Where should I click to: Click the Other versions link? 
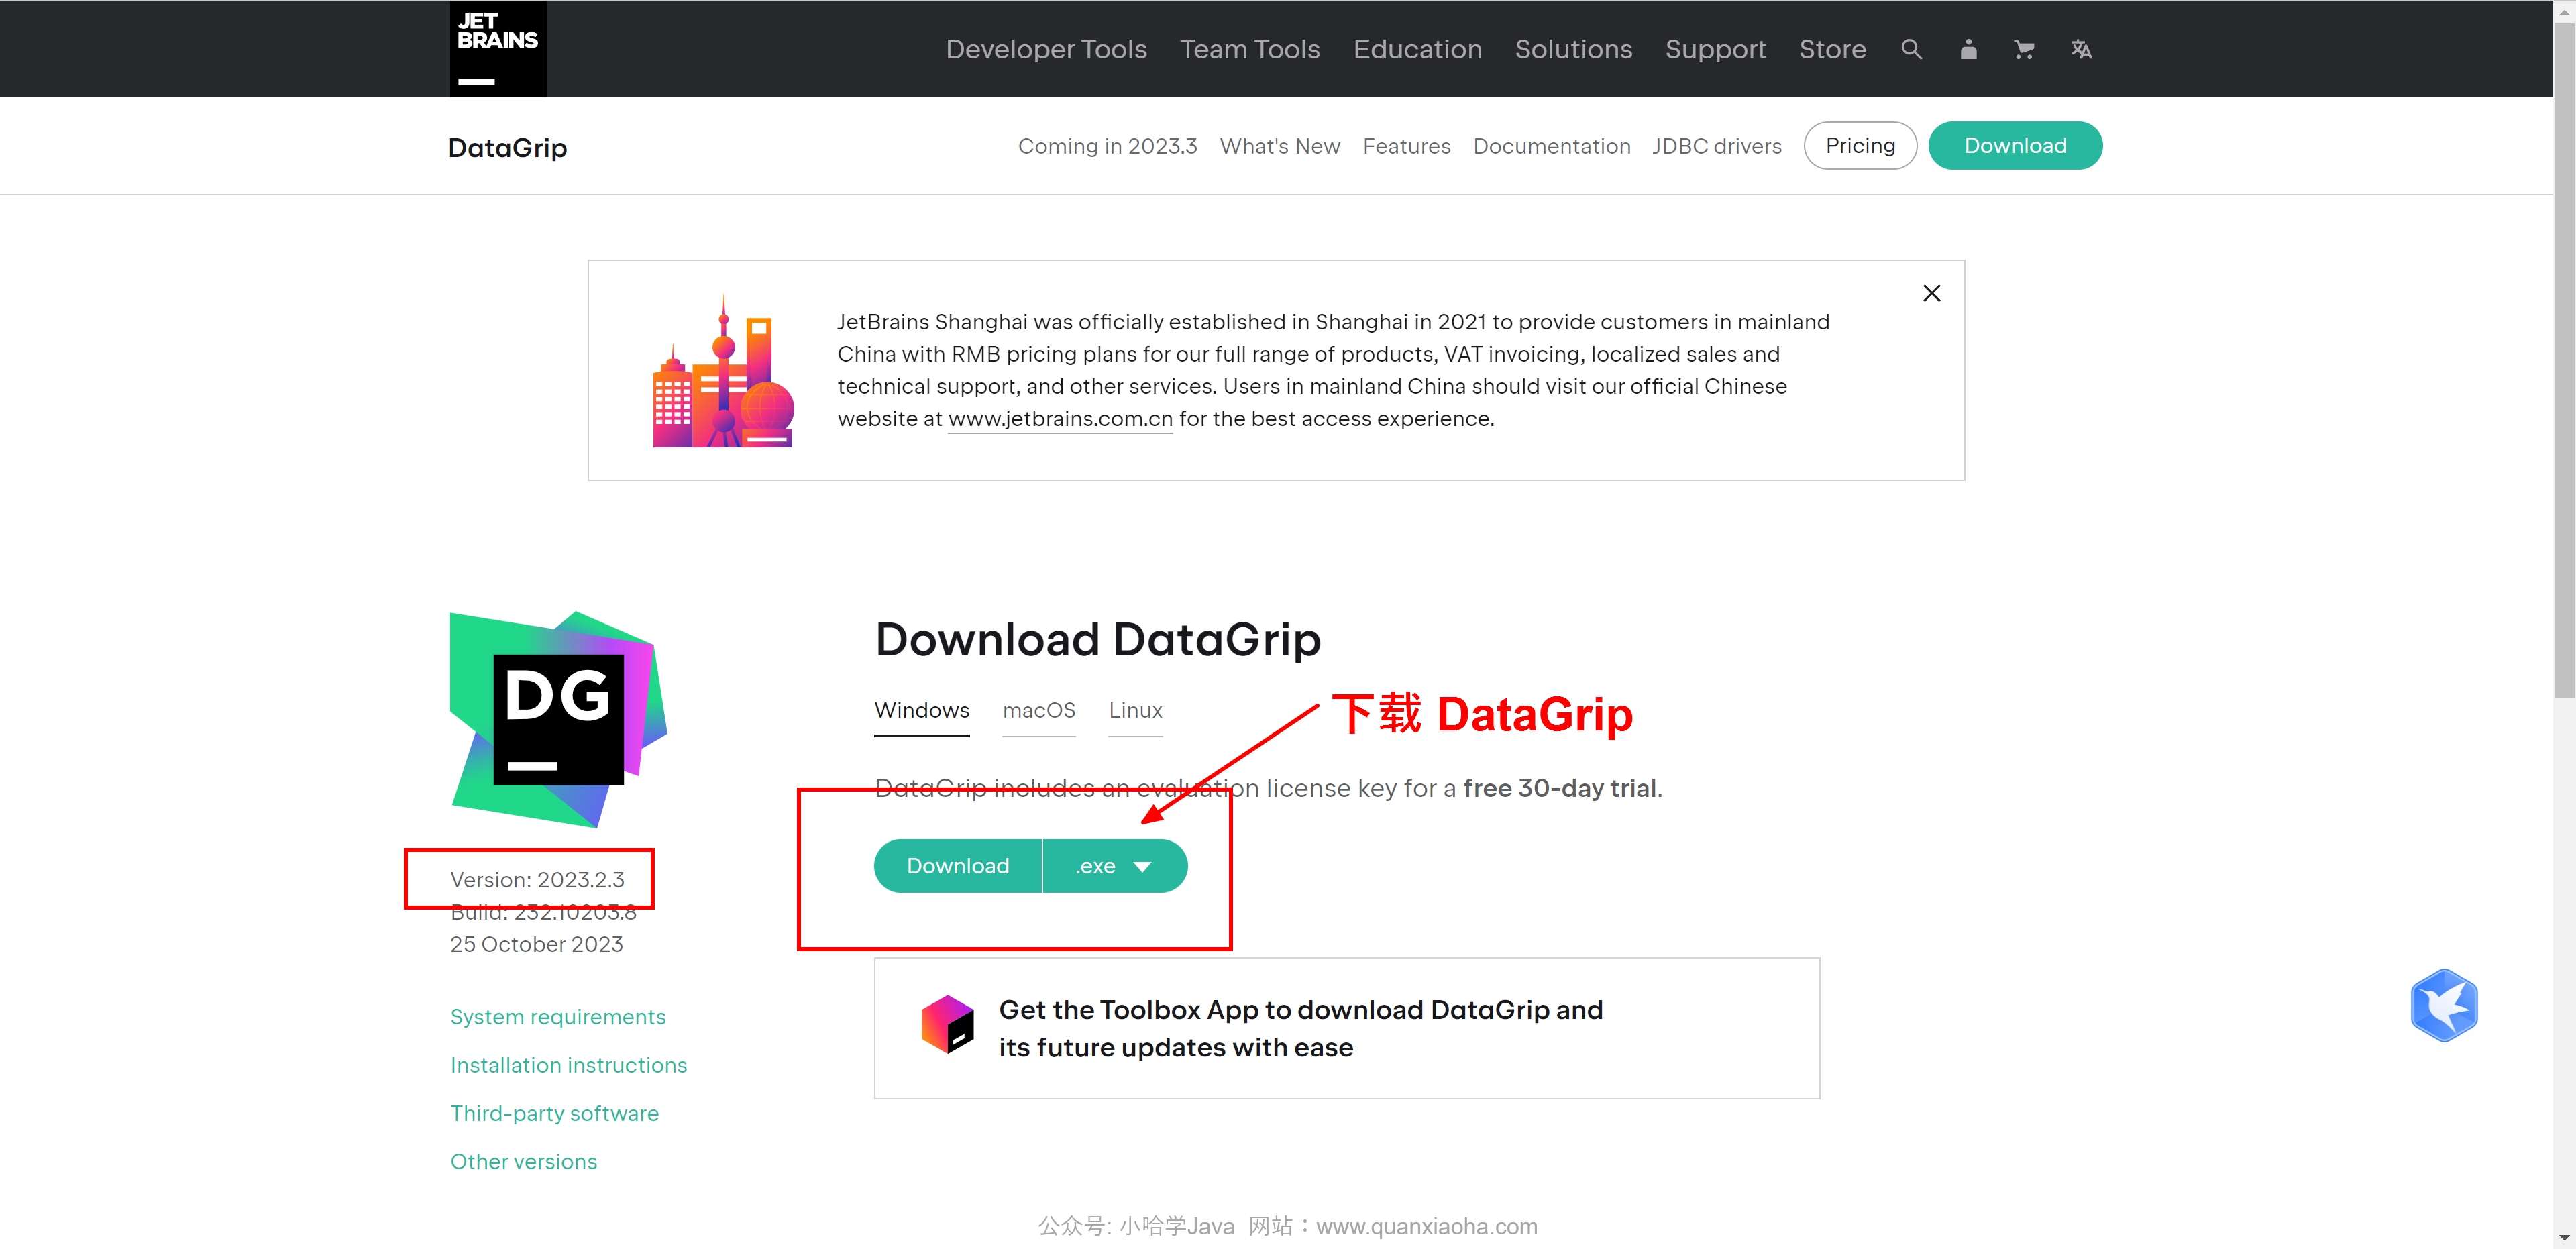tap(523, 1160)
